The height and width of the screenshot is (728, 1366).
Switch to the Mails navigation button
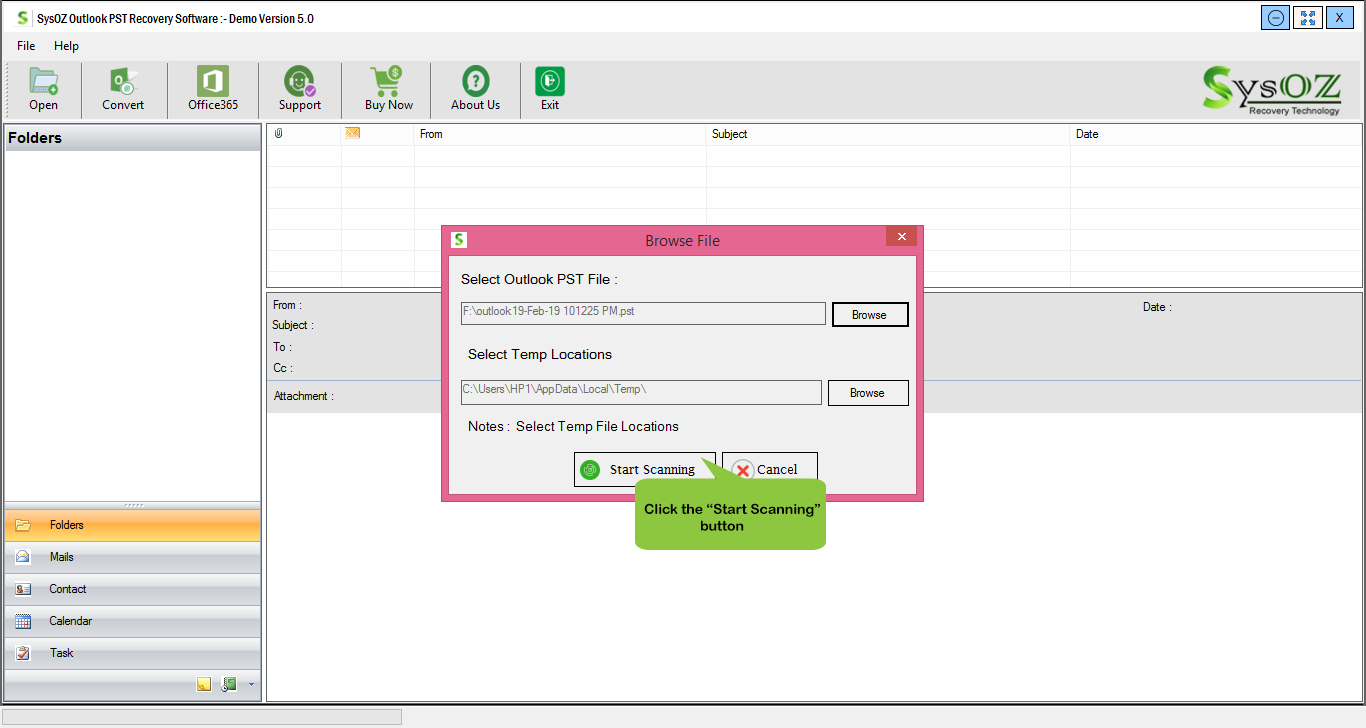pyautogui.click(x=133, y=557)
